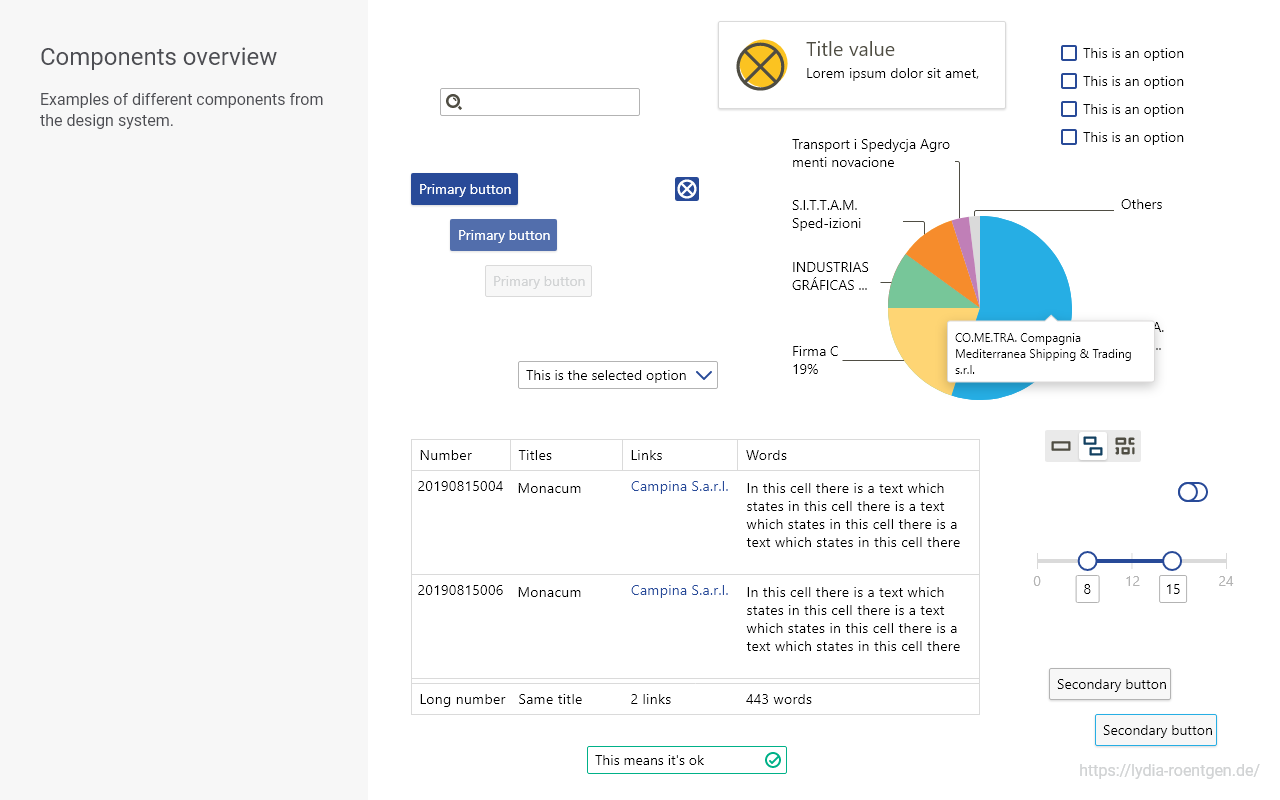The height and width of the screenshot is (800, 1280).
Task: Click the greyed-out Primary button
Action: (538, 281)
